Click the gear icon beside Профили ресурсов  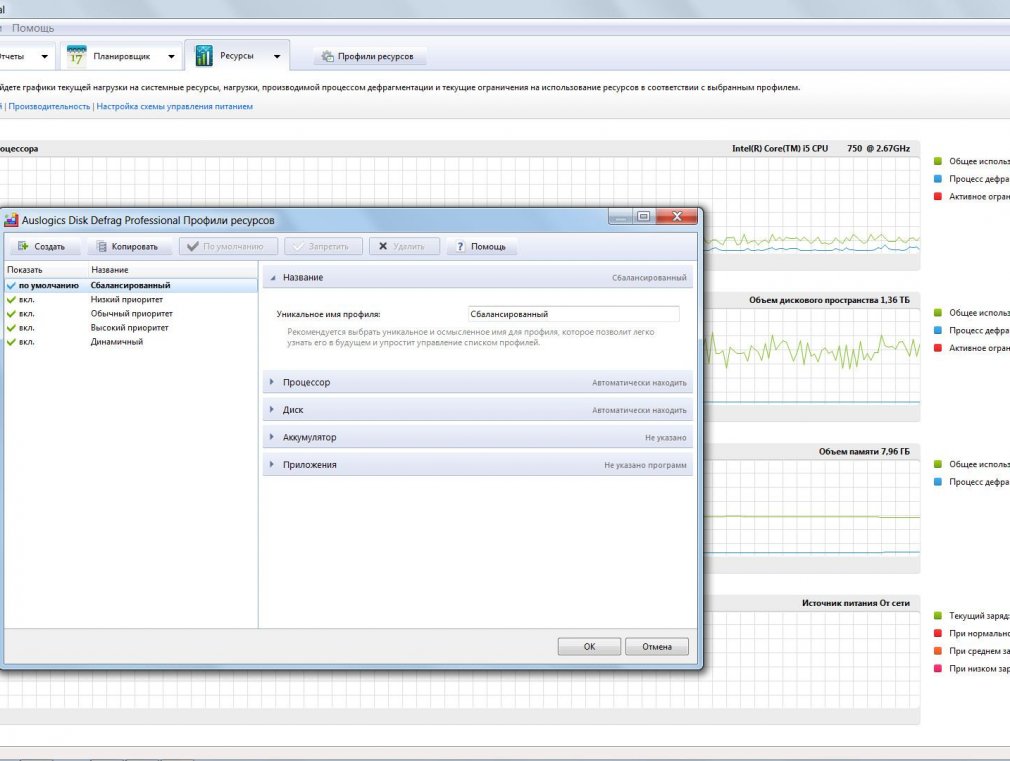click(327, 56)
